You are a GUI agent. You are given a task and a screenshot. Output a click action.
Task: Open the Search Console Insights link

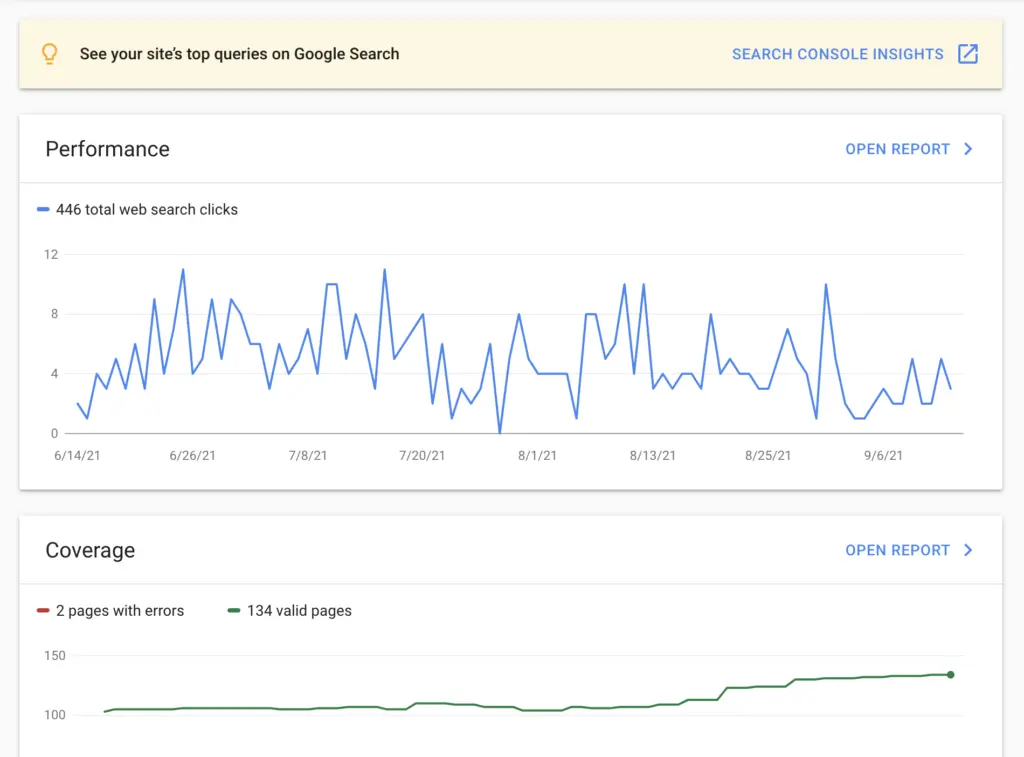(837, 54)
